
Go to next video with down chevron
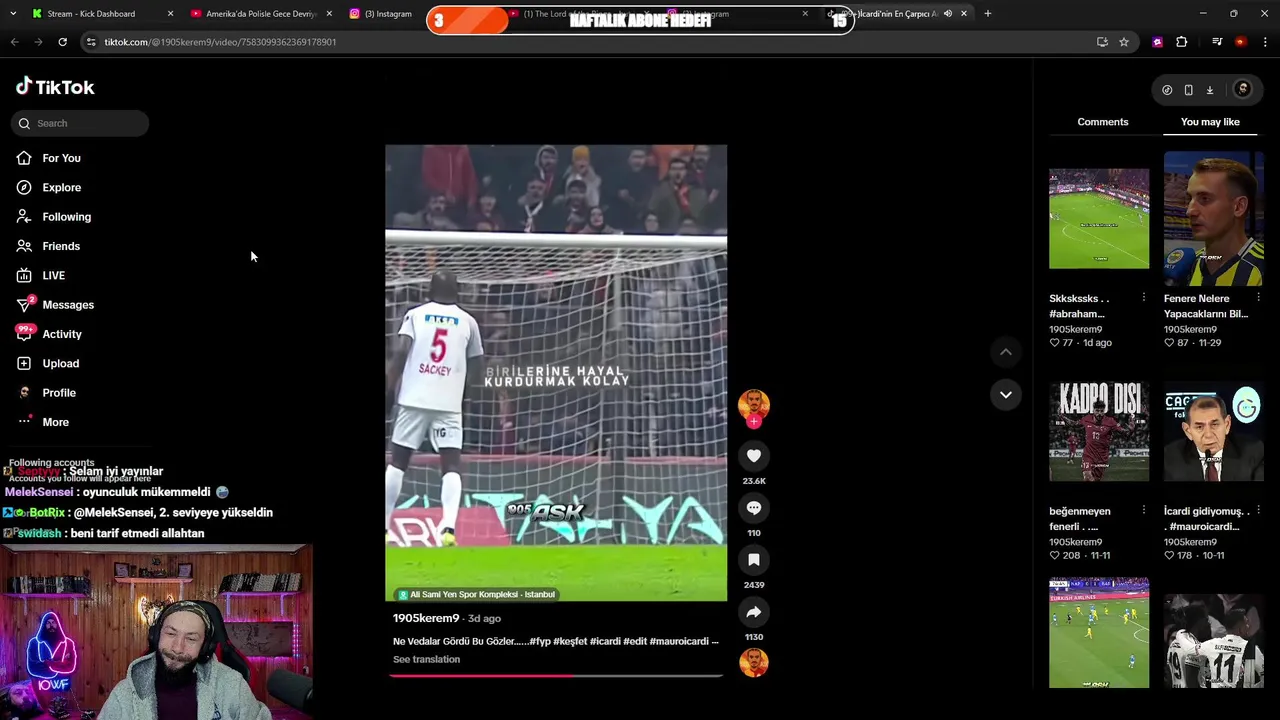(x=1006, y=394)
